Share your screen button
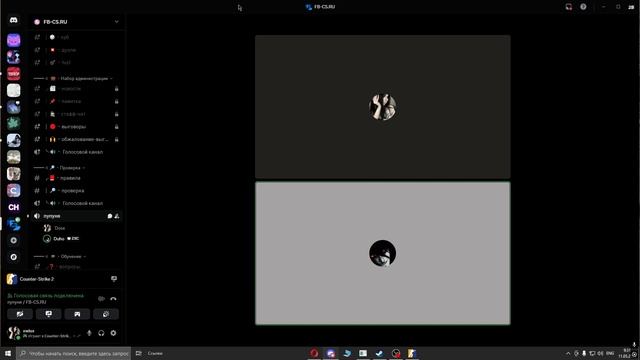 (x=49, y=314)
